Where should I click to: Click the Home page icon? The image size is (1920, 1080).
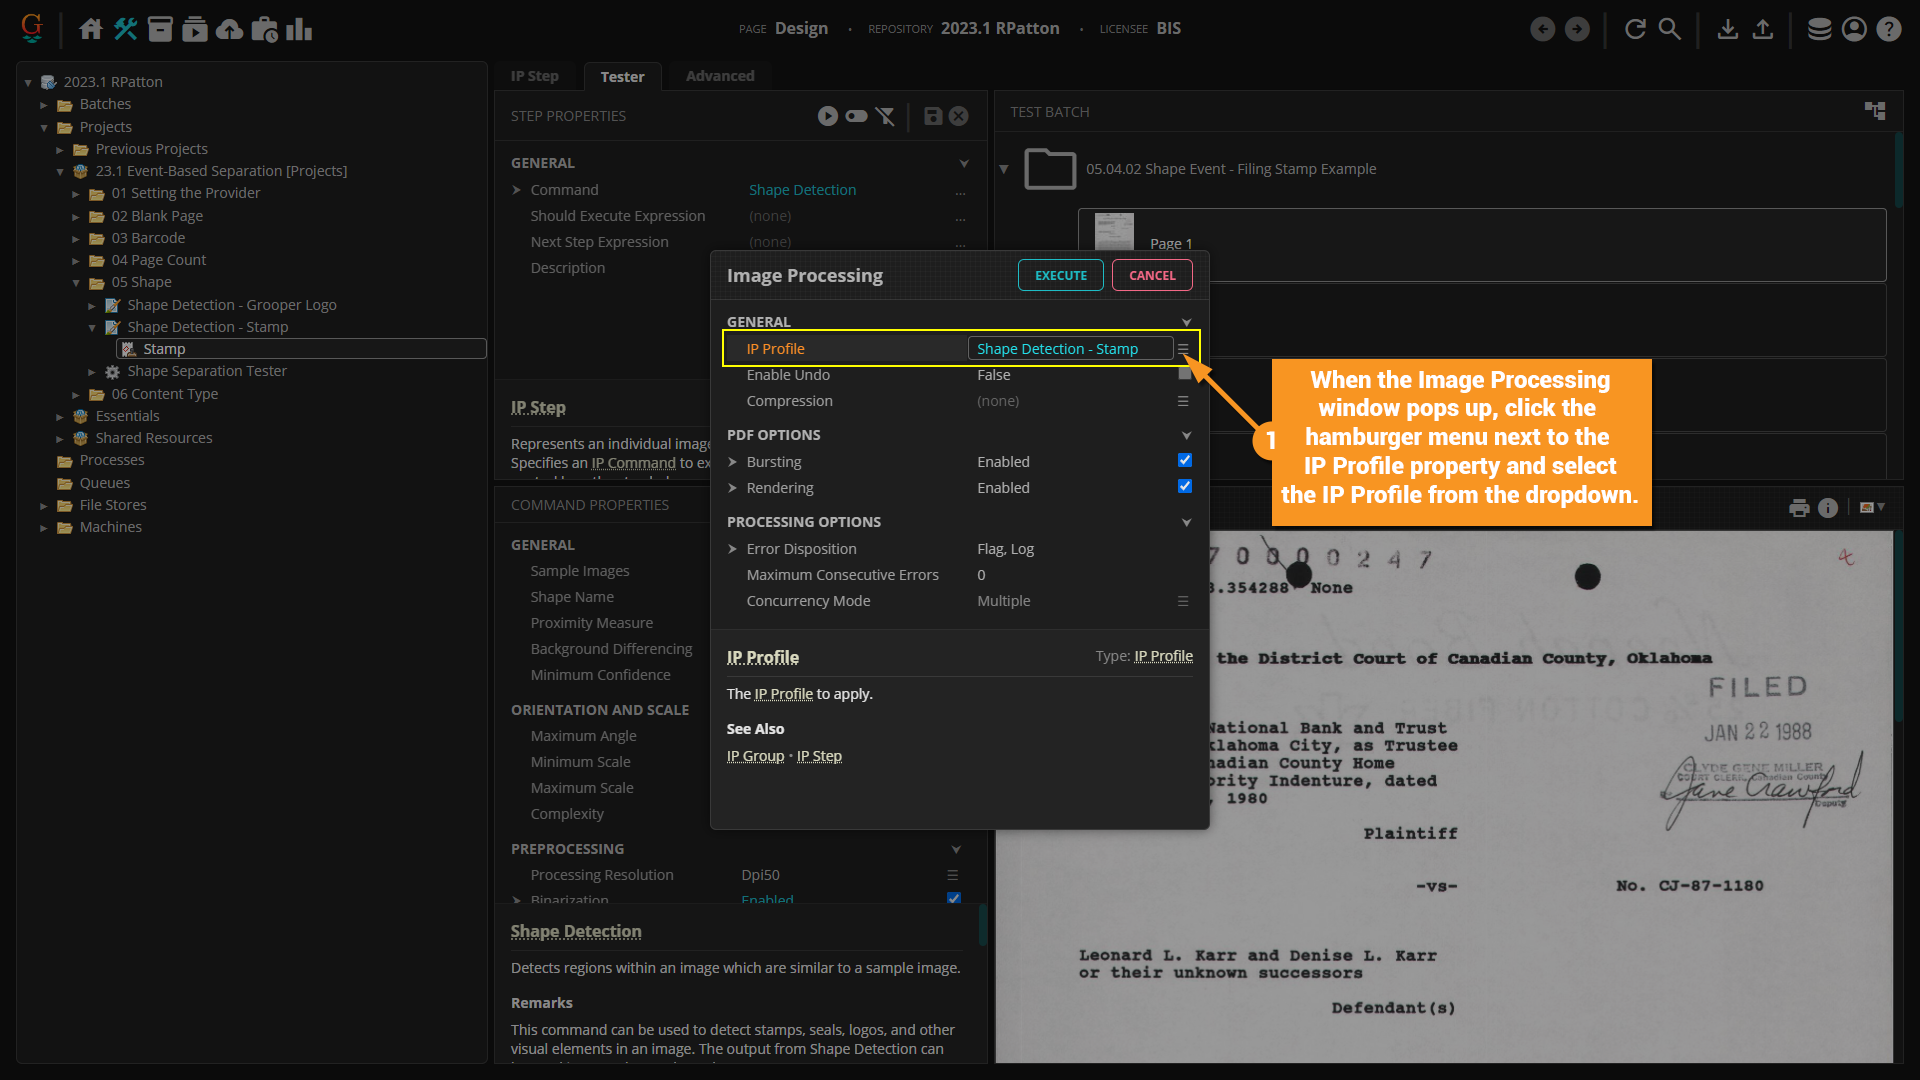(x=91, y=29)
